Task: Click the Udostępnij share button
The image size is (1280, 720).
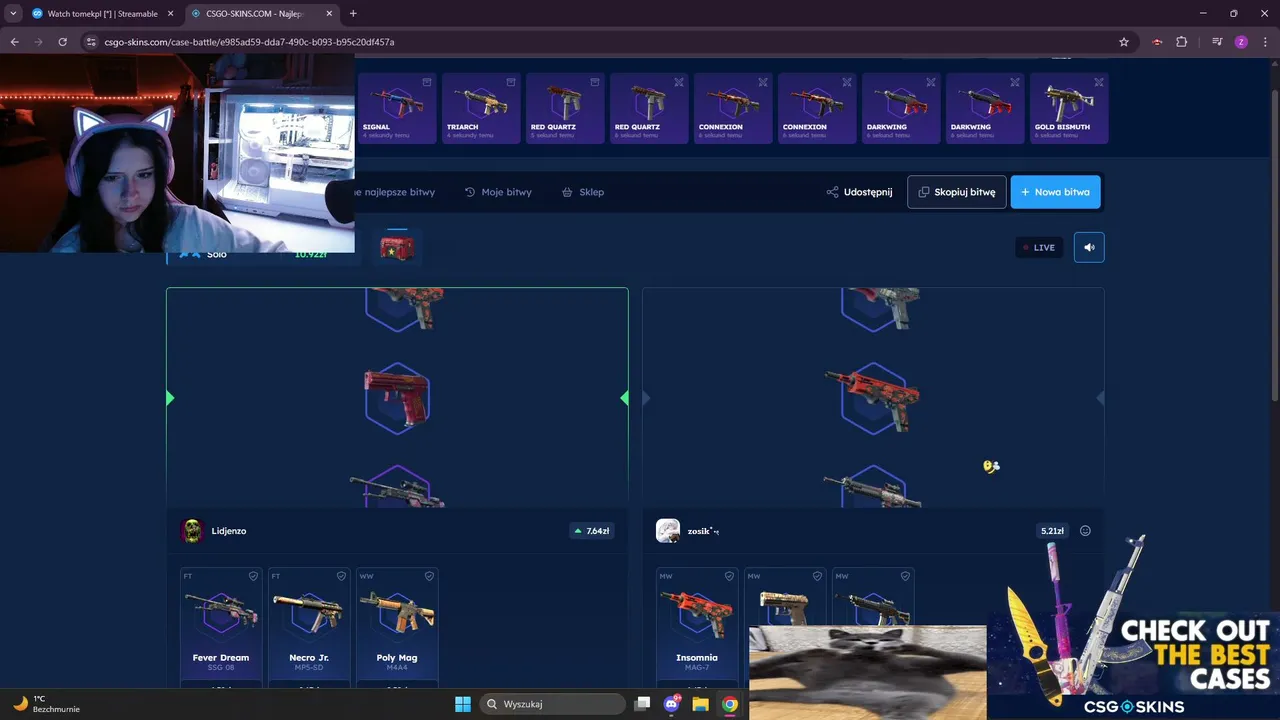Action: [859, 192]
